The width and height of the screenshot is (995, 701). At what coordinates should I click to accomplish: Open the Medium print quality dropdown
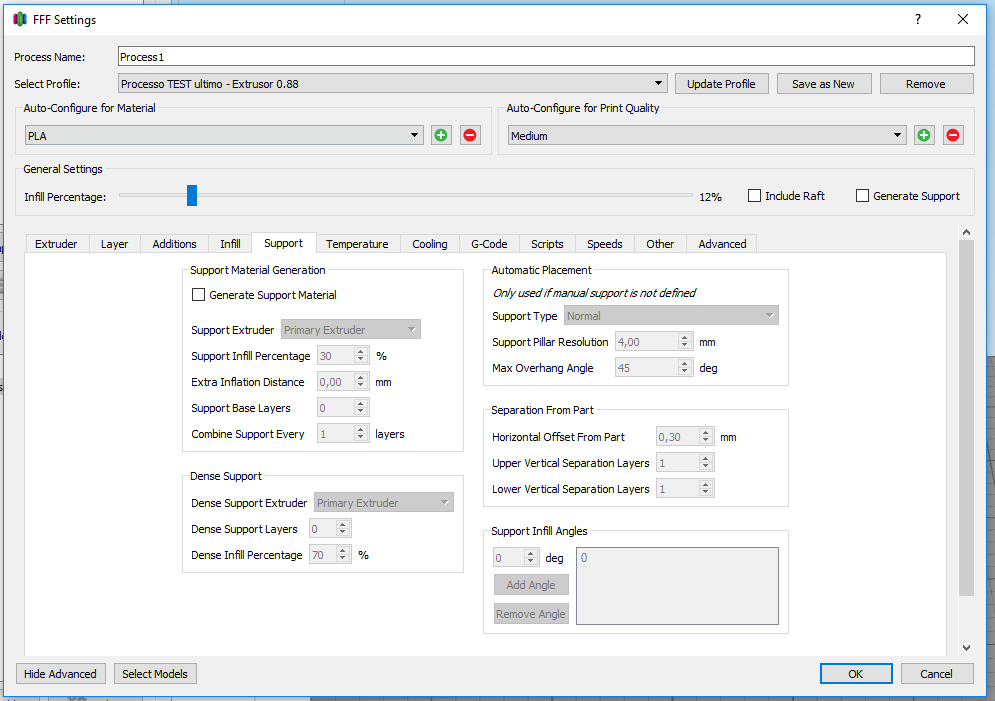[706, 135]
